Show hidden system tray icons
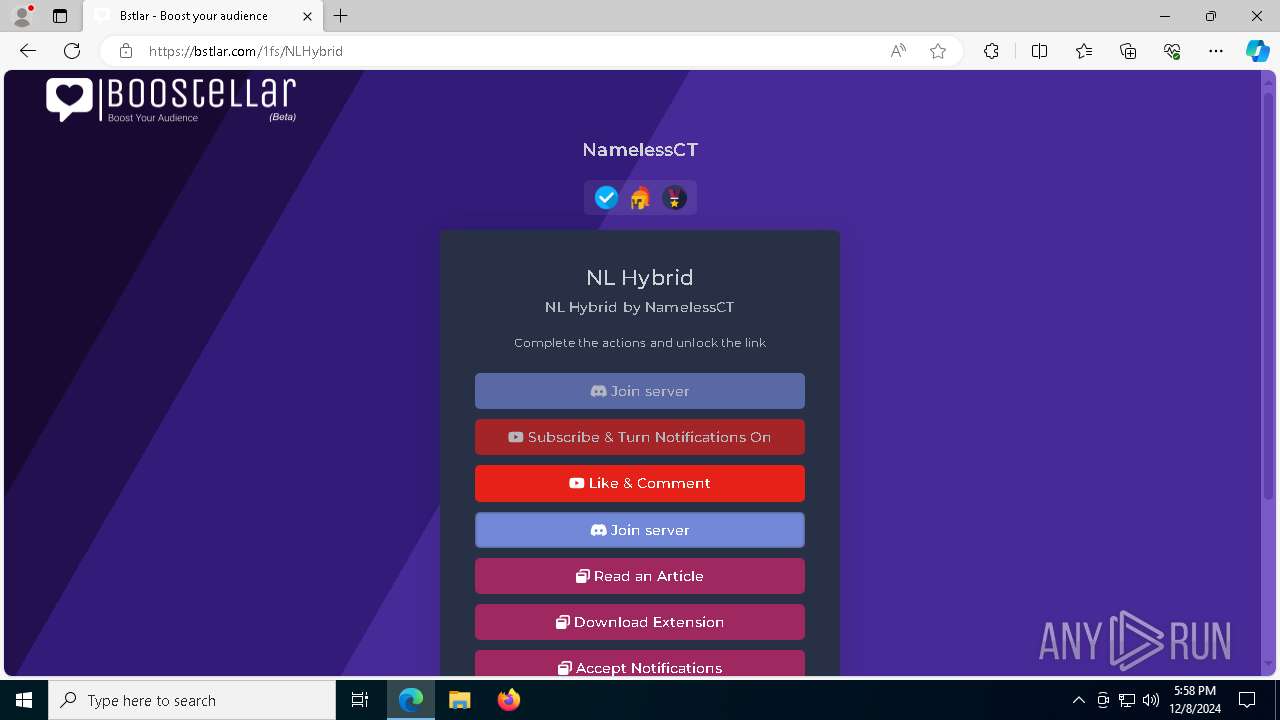The width and height of the screenshot is (1280, 720). [x=1079, y=700]
